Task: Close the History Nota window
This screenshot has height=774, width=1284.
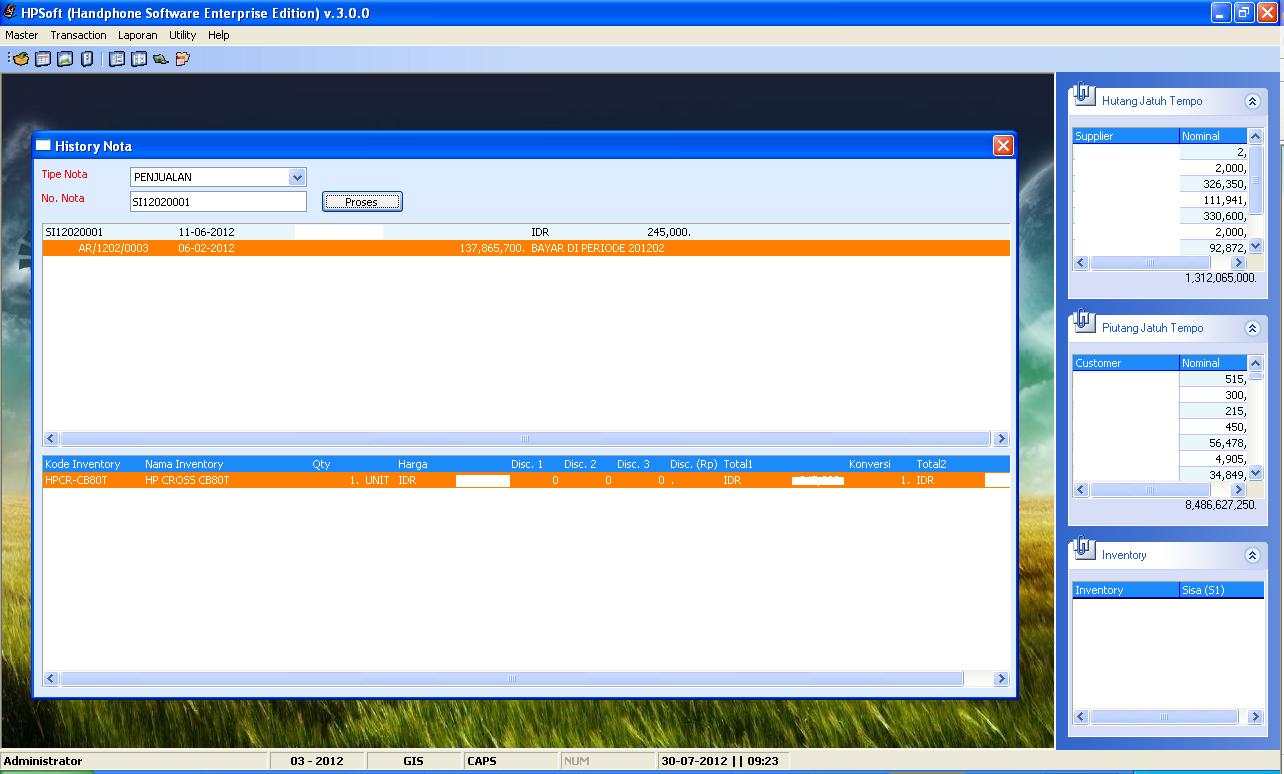Action: [x=1003, y=146]
